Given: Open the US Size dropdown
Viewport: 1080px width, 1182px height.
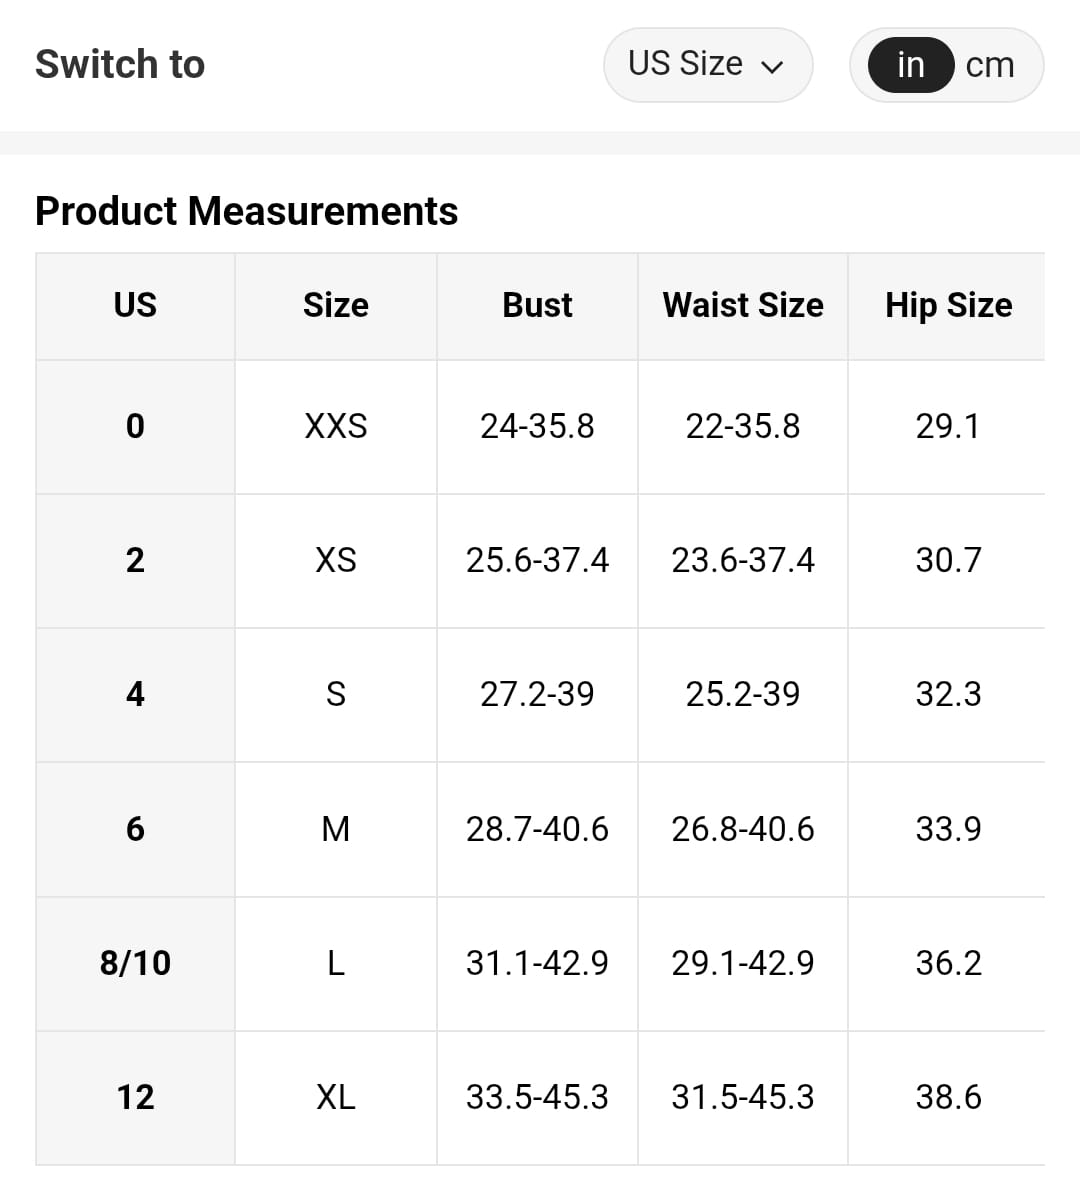Looking at the screenshot, I should click(706, 65).
